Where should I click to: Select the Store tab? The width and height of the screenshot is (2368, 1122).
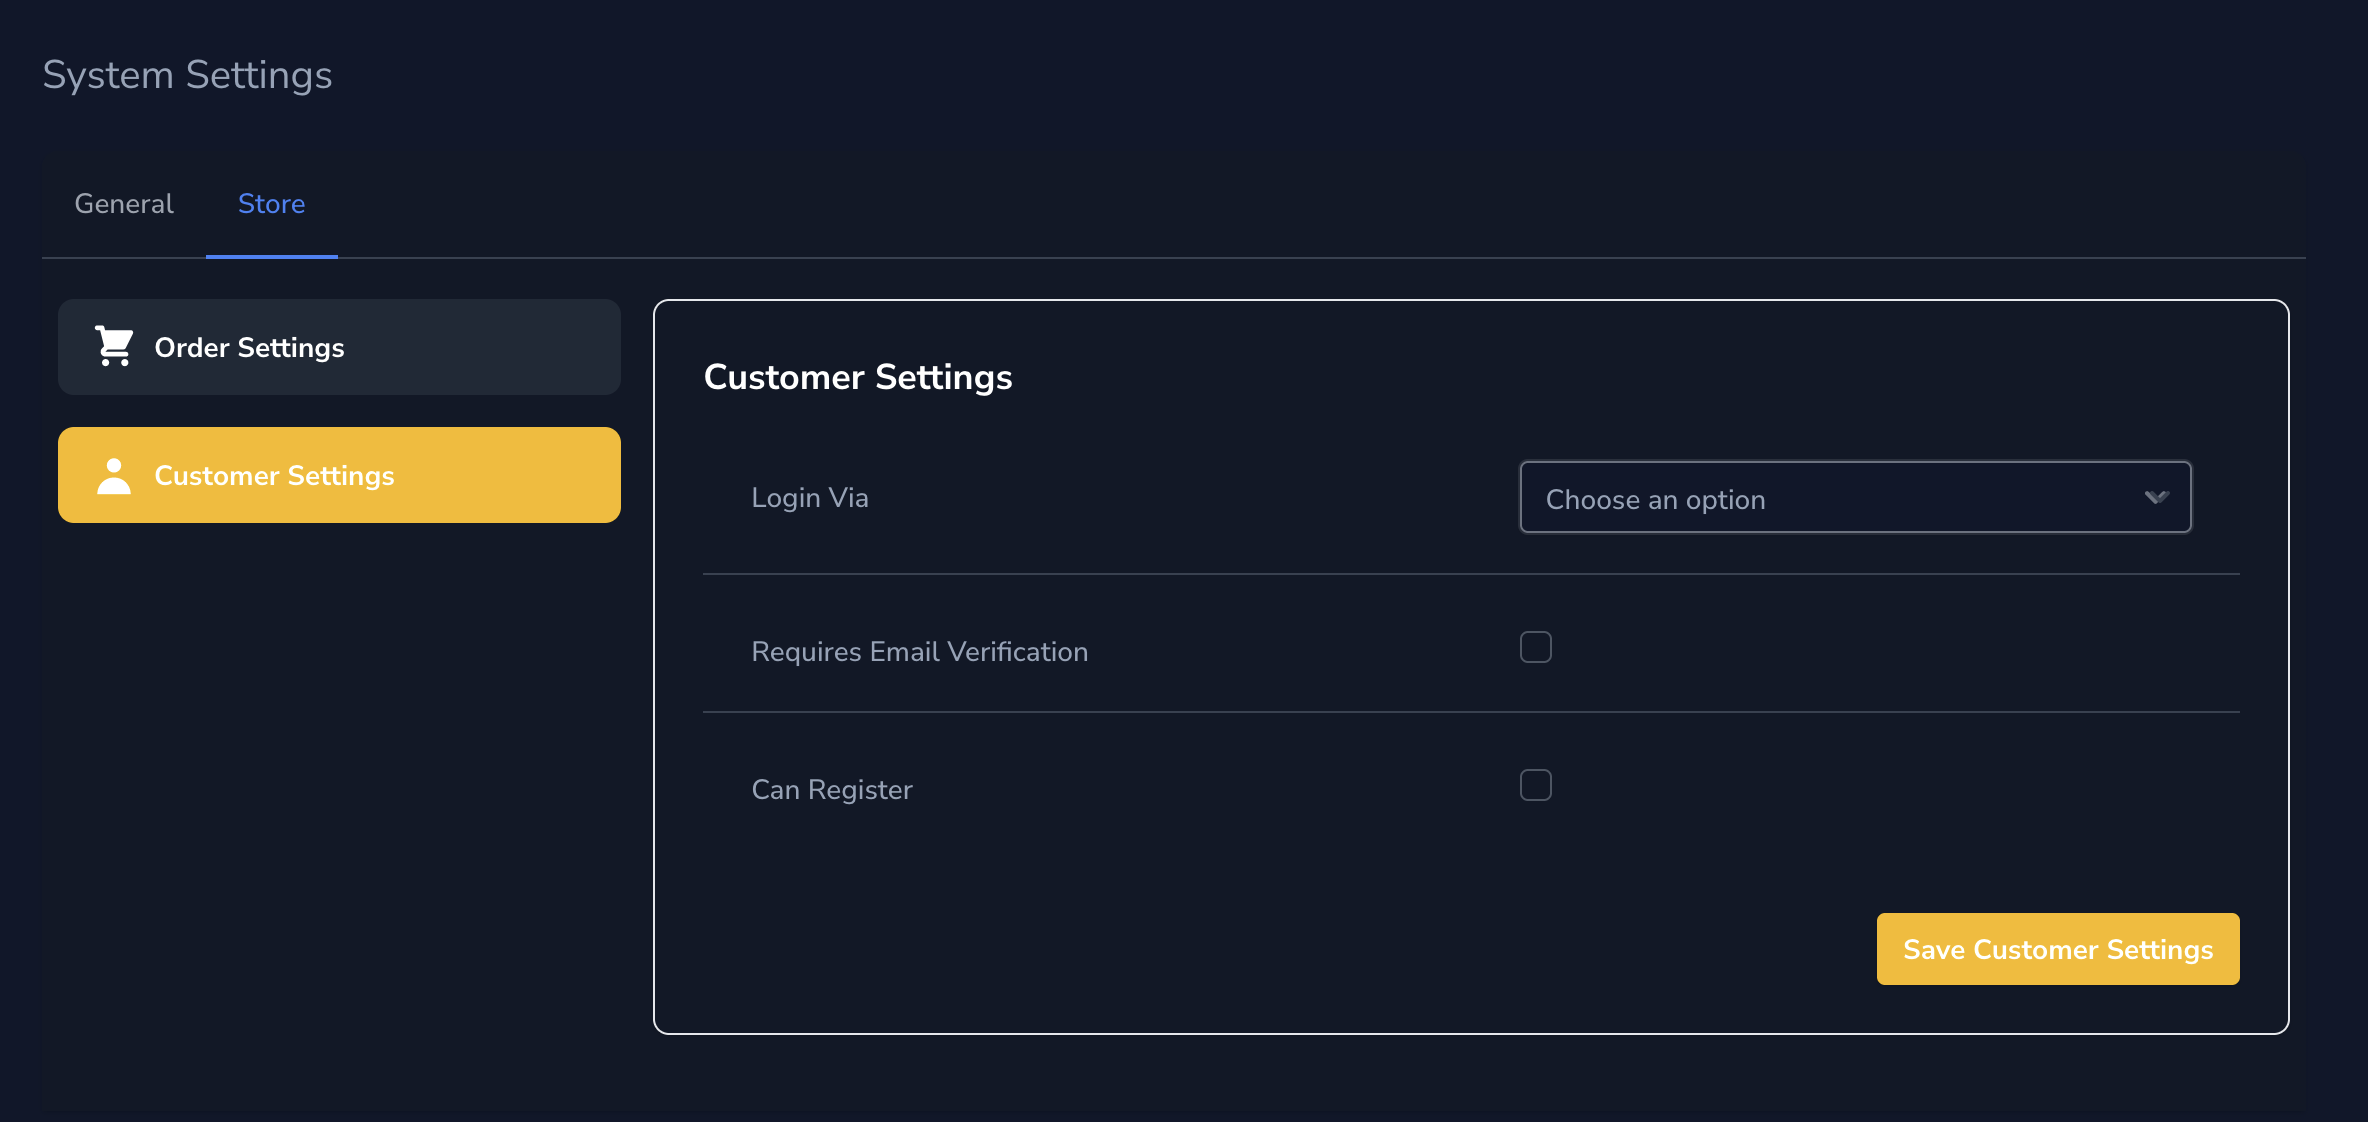point(271,204)
